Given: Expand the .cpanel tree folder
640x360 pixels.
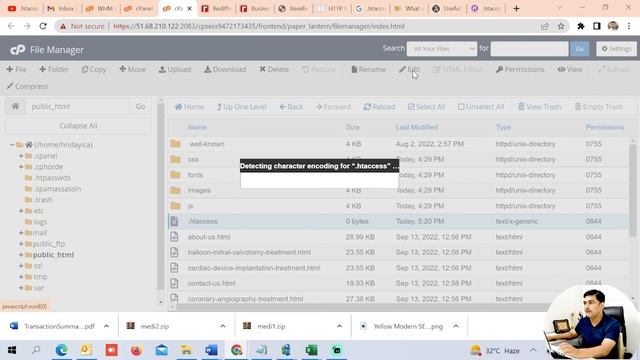Looking at the screenshot, I should 21,156.
